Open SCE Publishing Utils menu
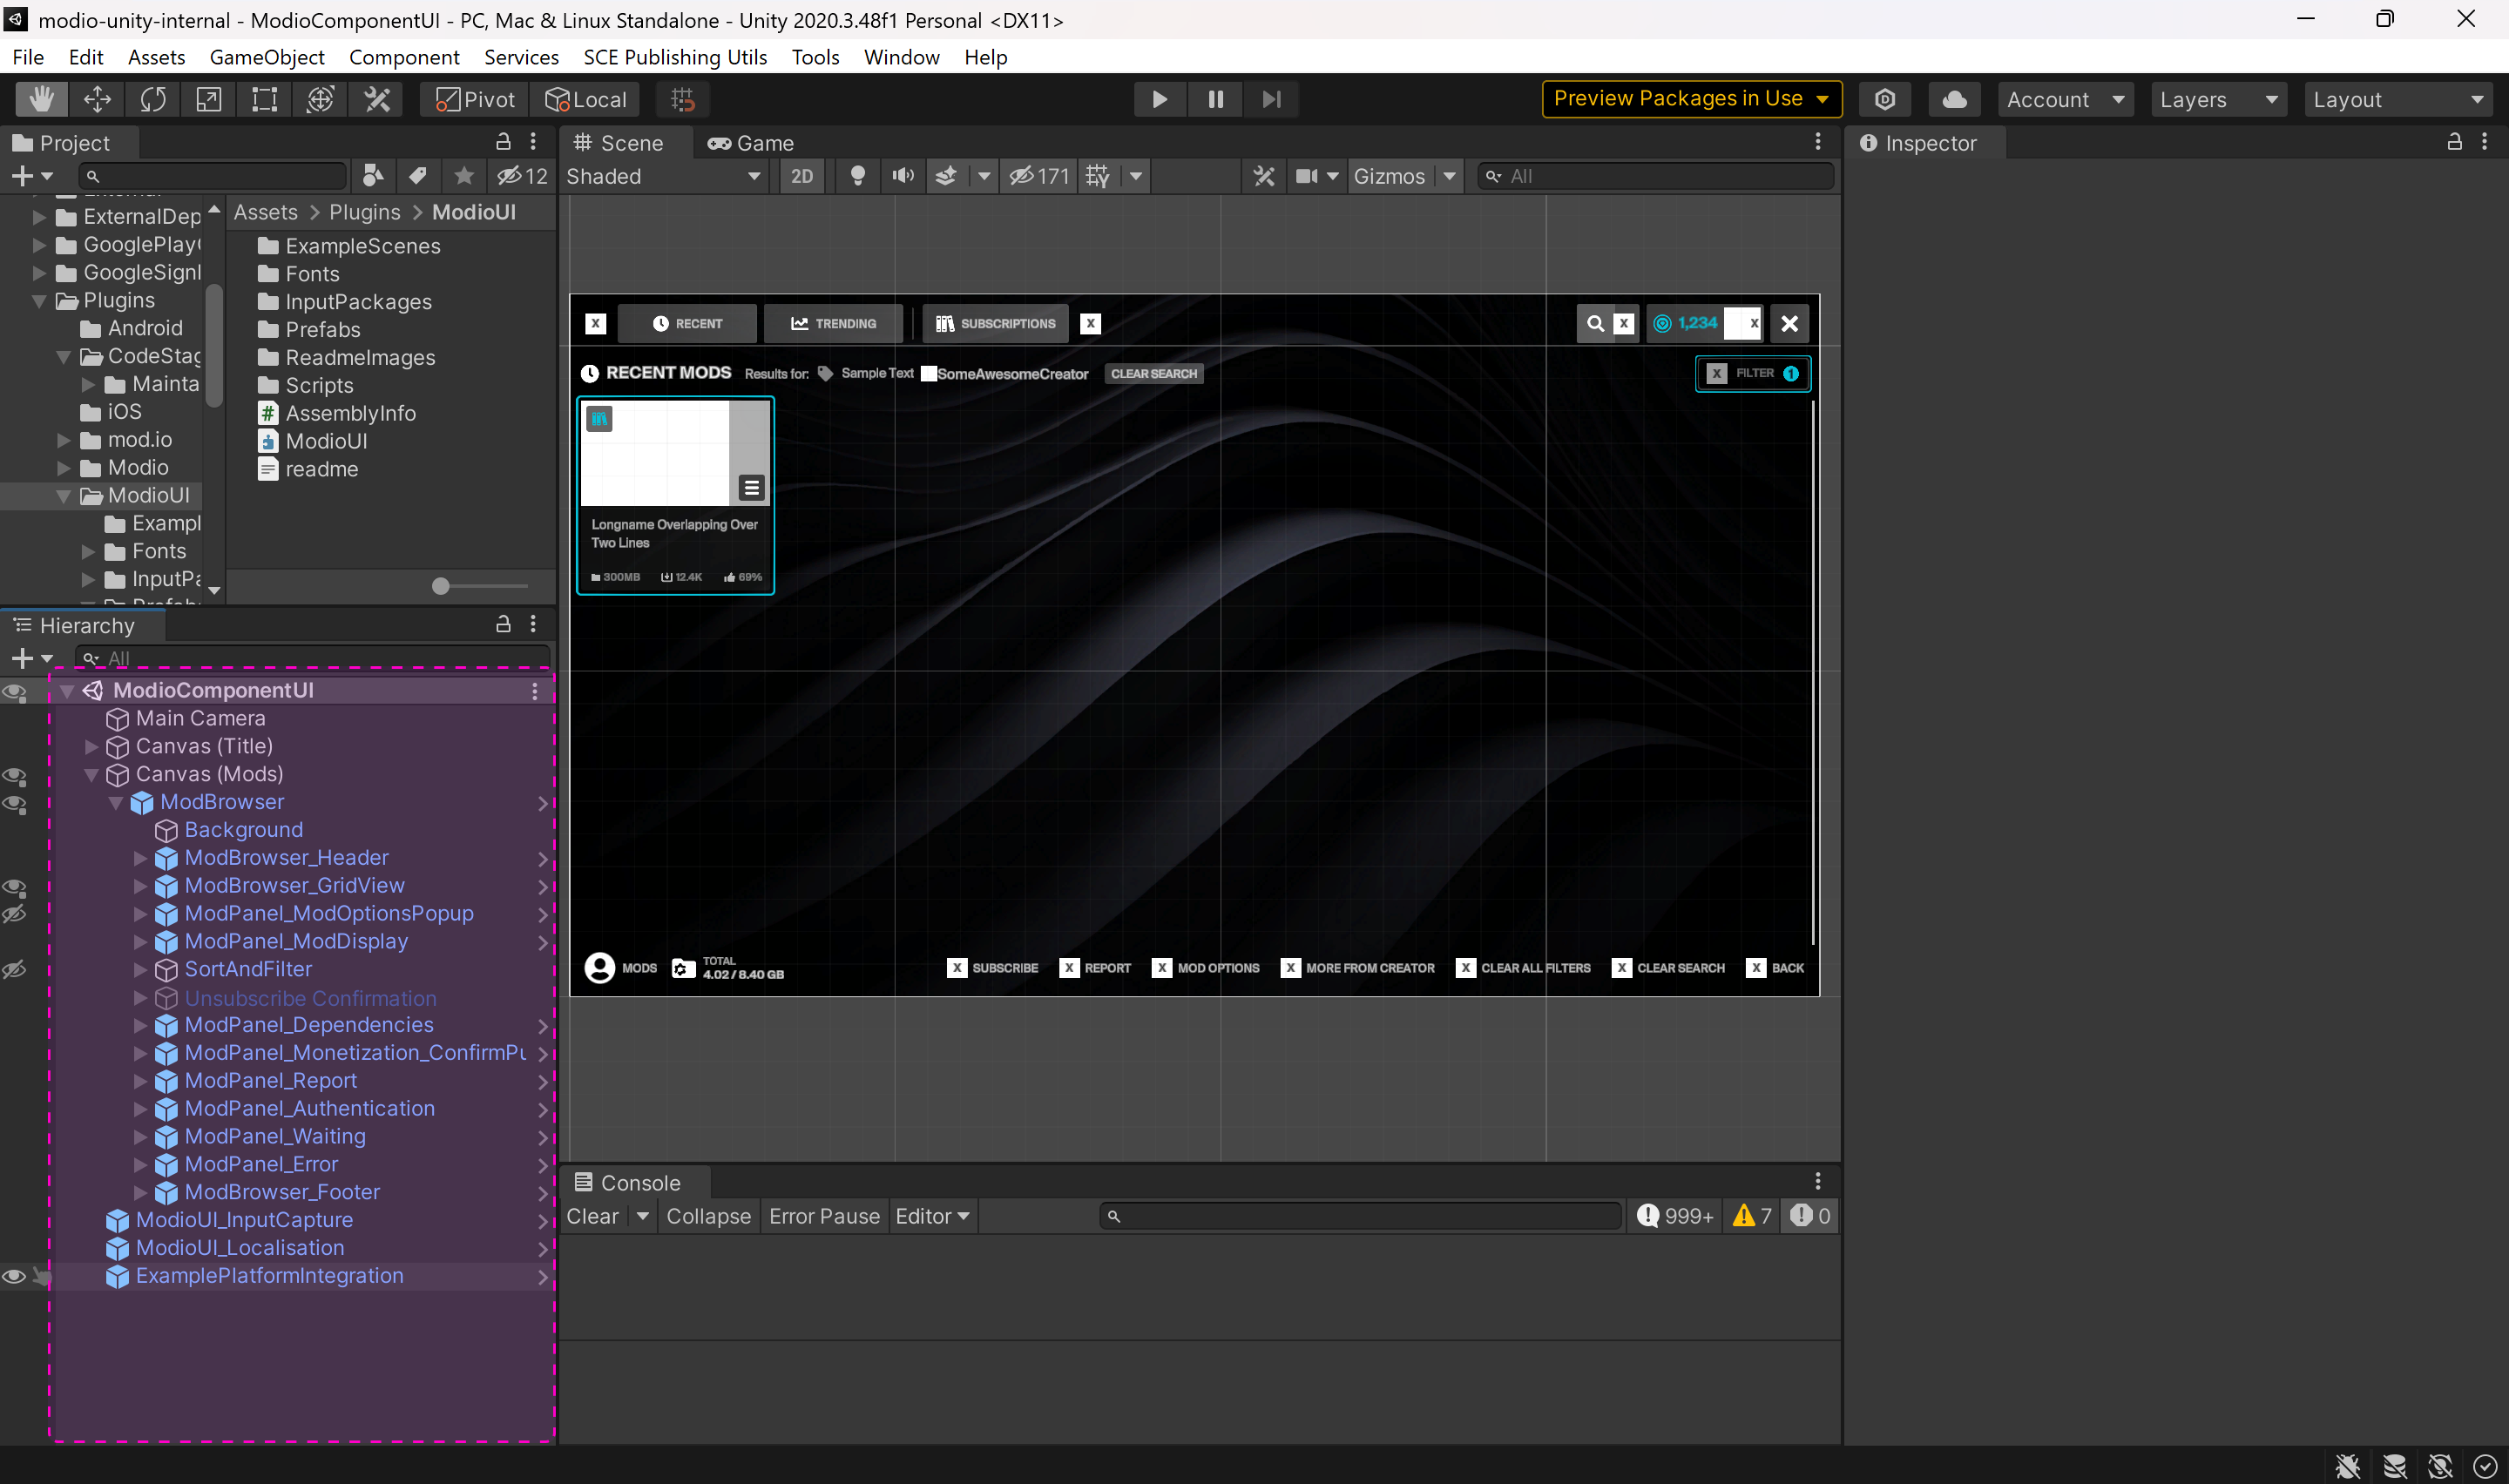The image size is (2509, 1484). tap(675, 57)
